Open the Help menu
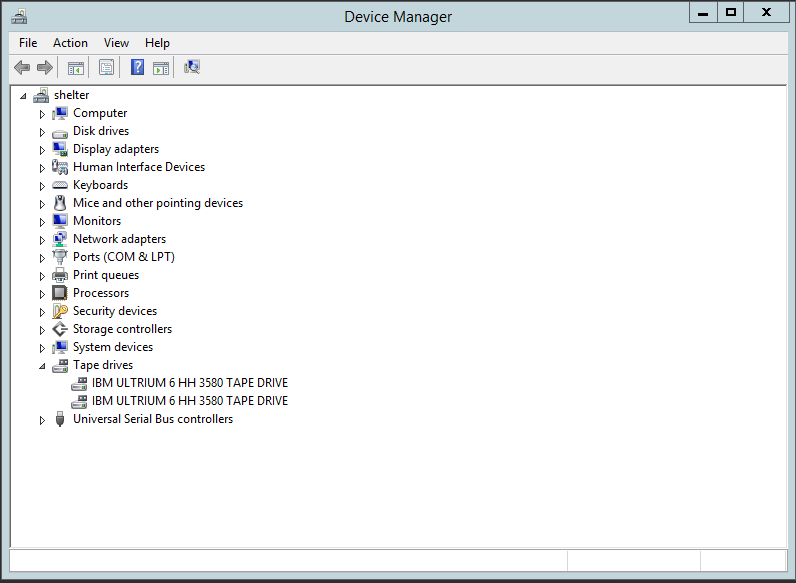The height and width of the screenshot is (583, 796). 157,43
